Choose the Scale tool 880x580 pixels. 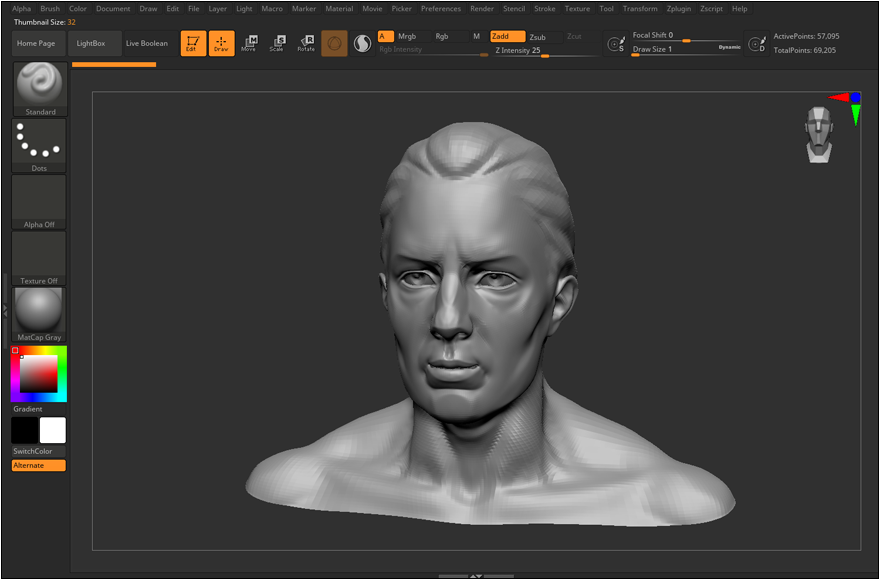pyautogui.click(x=277, y=43)
